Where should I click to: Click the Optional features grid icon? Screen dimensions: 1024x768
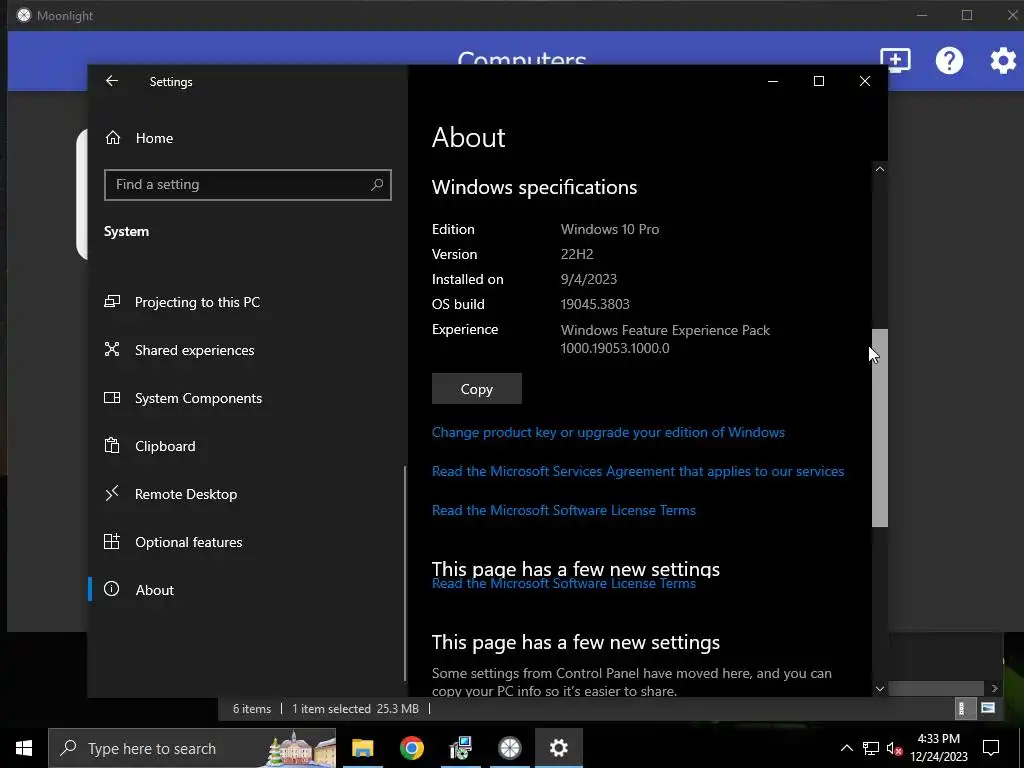pos(112,541)
